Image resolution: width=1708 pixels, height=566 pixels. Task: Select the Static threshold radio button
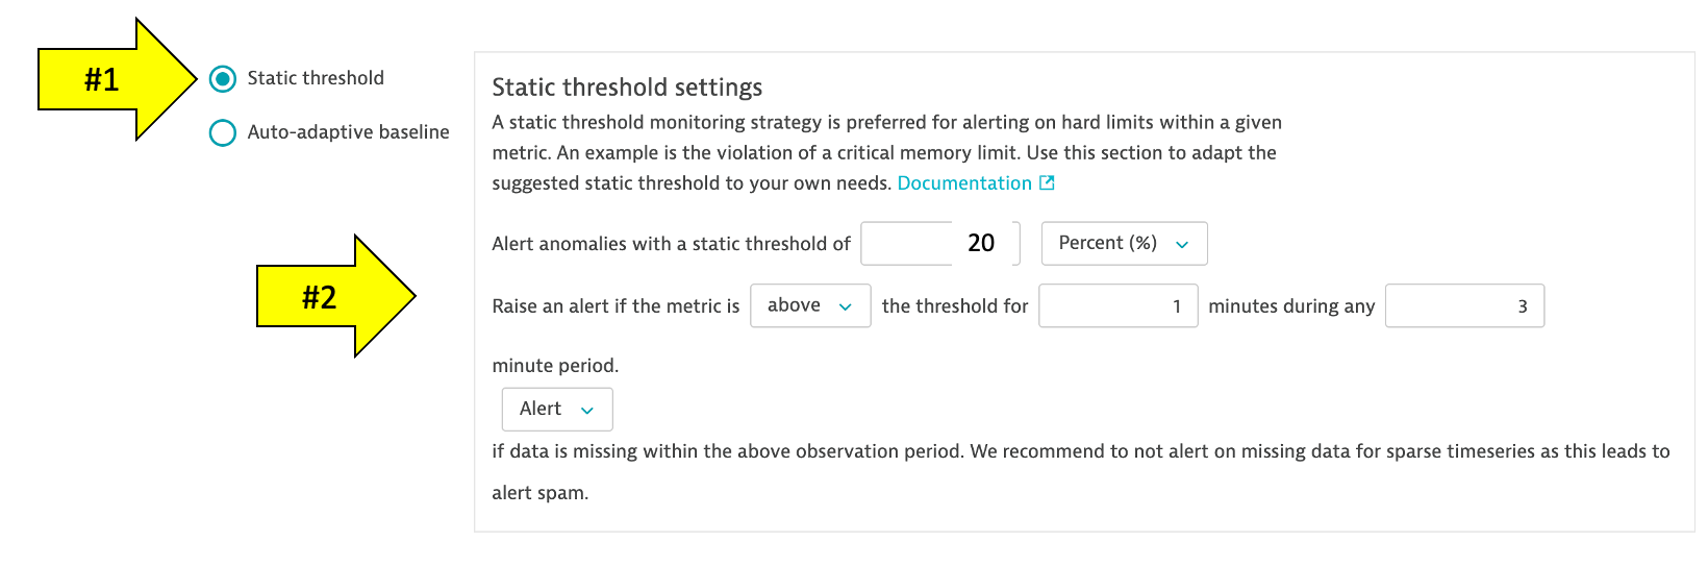(222, 79)
